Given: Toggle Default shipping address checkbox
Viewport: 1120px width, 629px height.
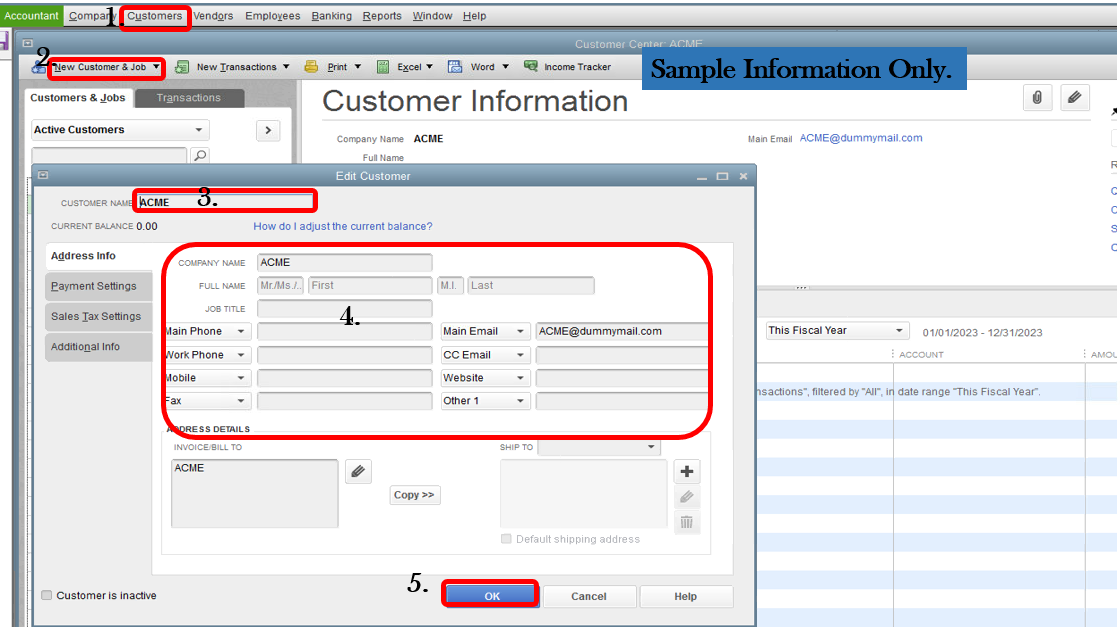Looking at the screenshot, I should click(x=506, y=539).
